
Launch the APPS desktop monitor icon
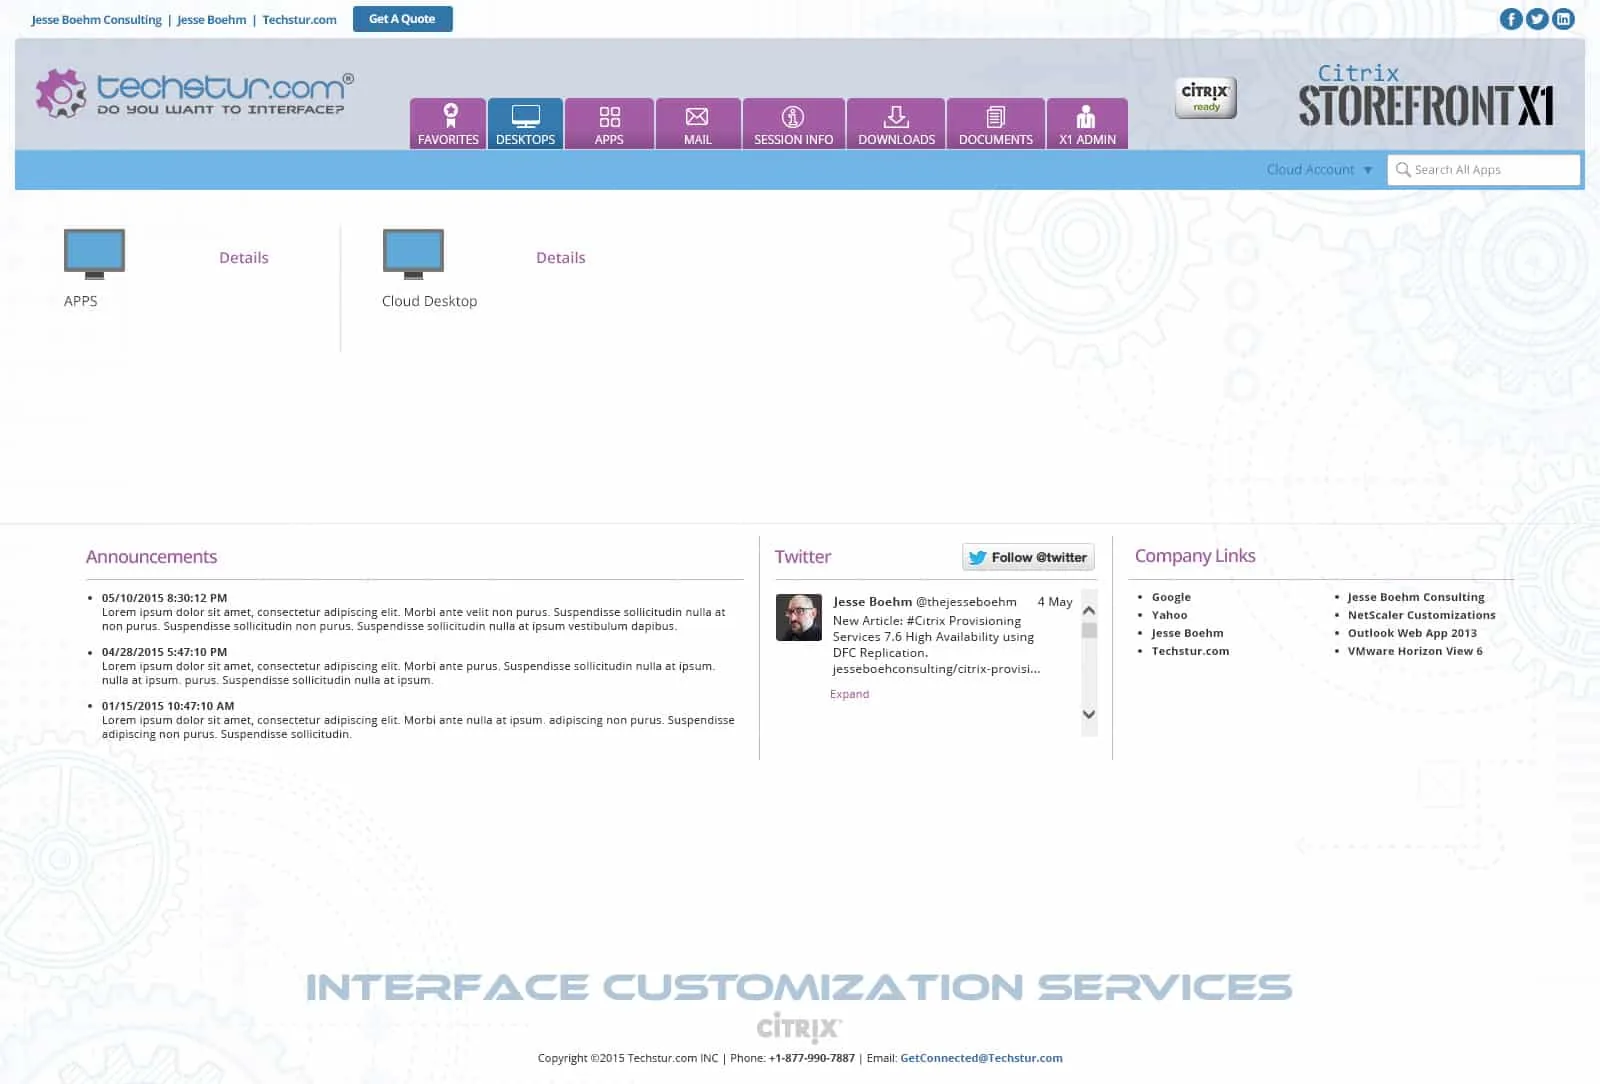tap(94, 254)
